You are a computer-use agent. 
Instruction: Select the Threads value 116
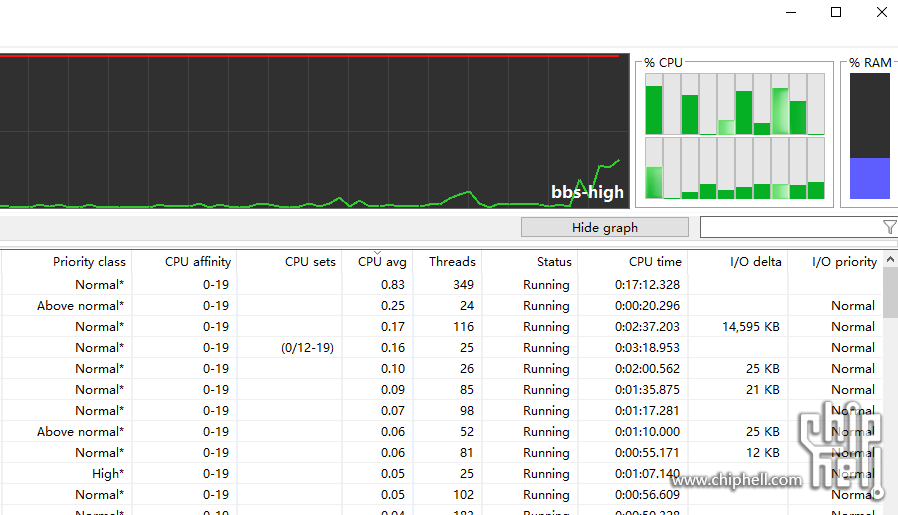click(463, 327)
